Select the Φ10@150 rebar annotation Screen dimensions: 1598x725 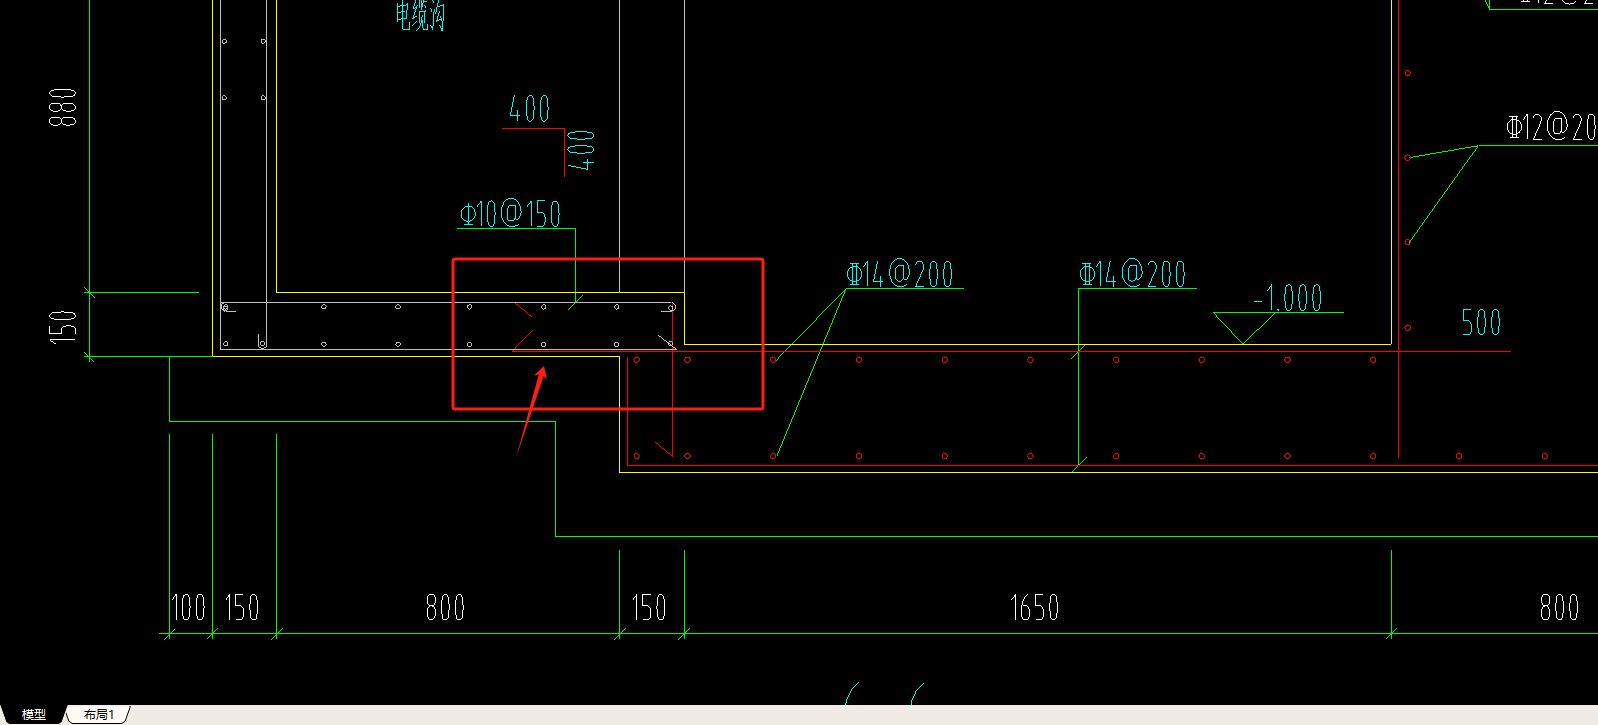(x=510, y=214)
